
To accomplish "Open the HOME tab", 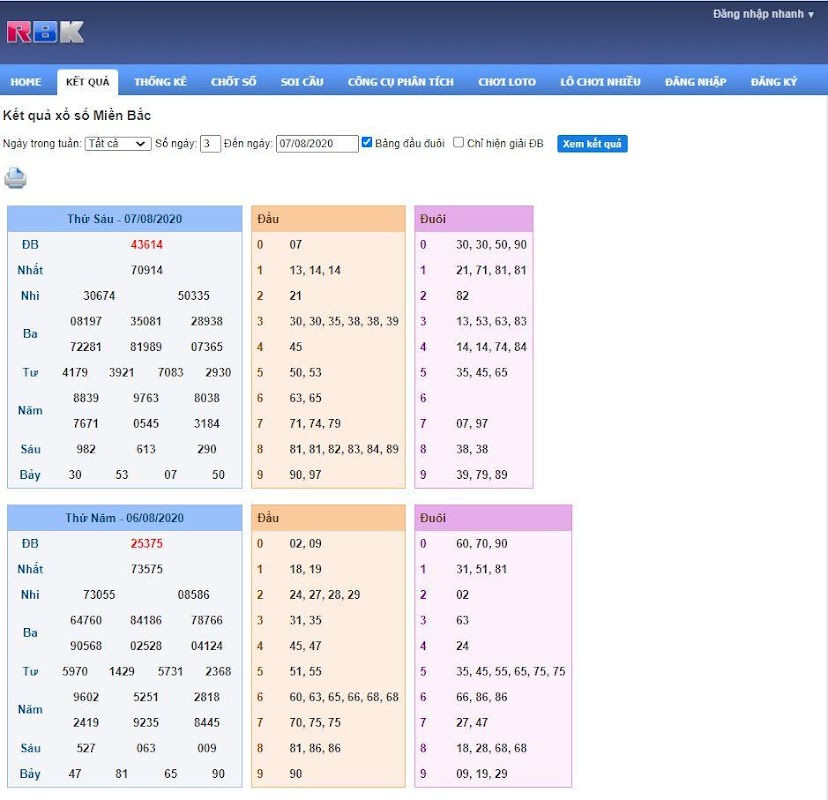I will pos(26,82).
